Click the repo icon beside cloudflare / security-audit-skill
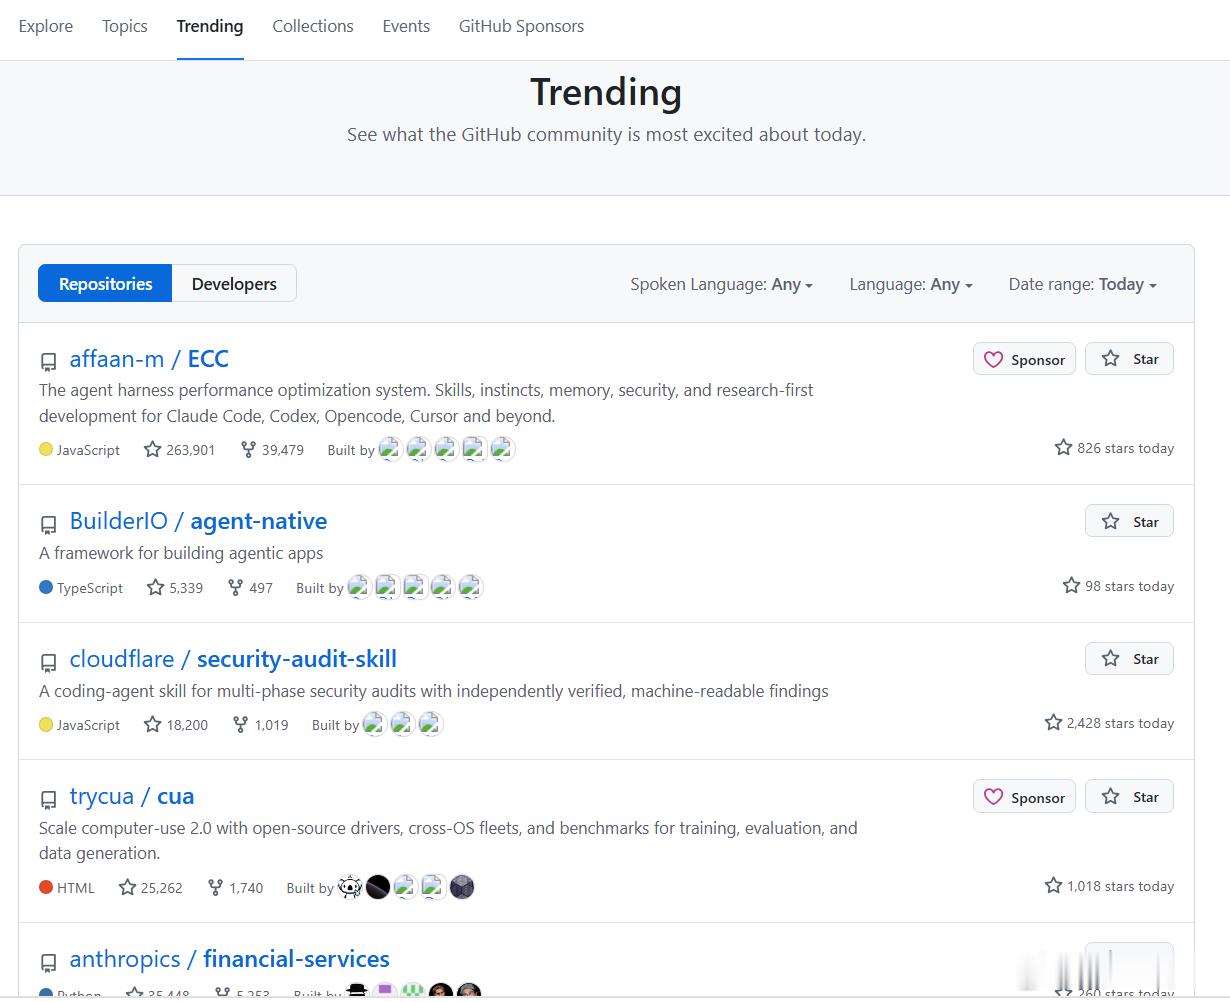Image resolution: width=1230 pixels, height=1002 pixels. 48,662
